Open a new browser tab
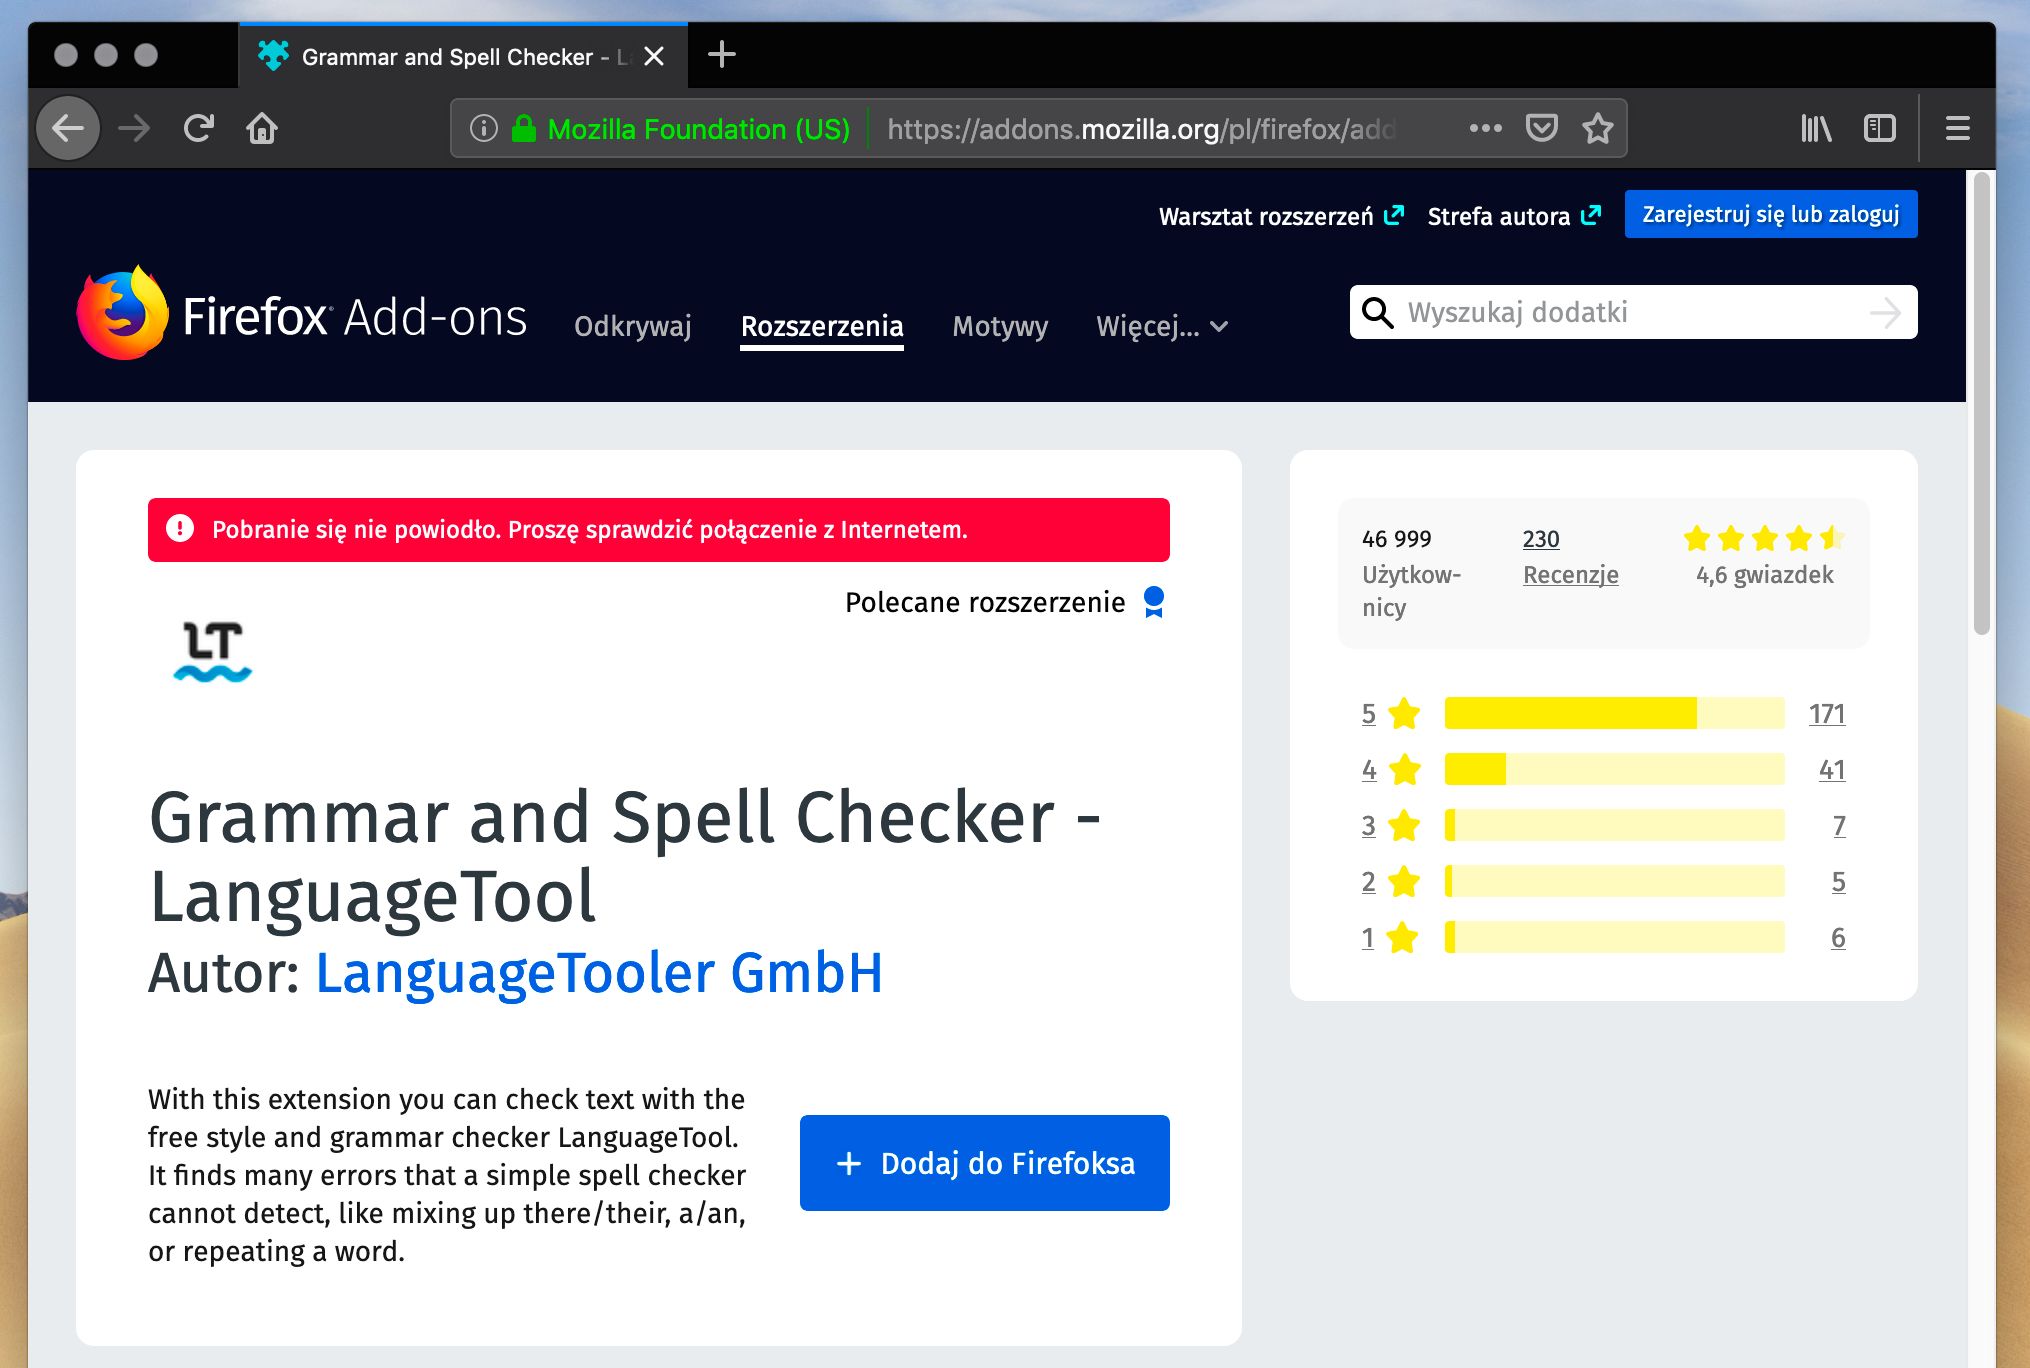Image resolution: width=2030 pixels, height=1368 pixels. [721, 55]
